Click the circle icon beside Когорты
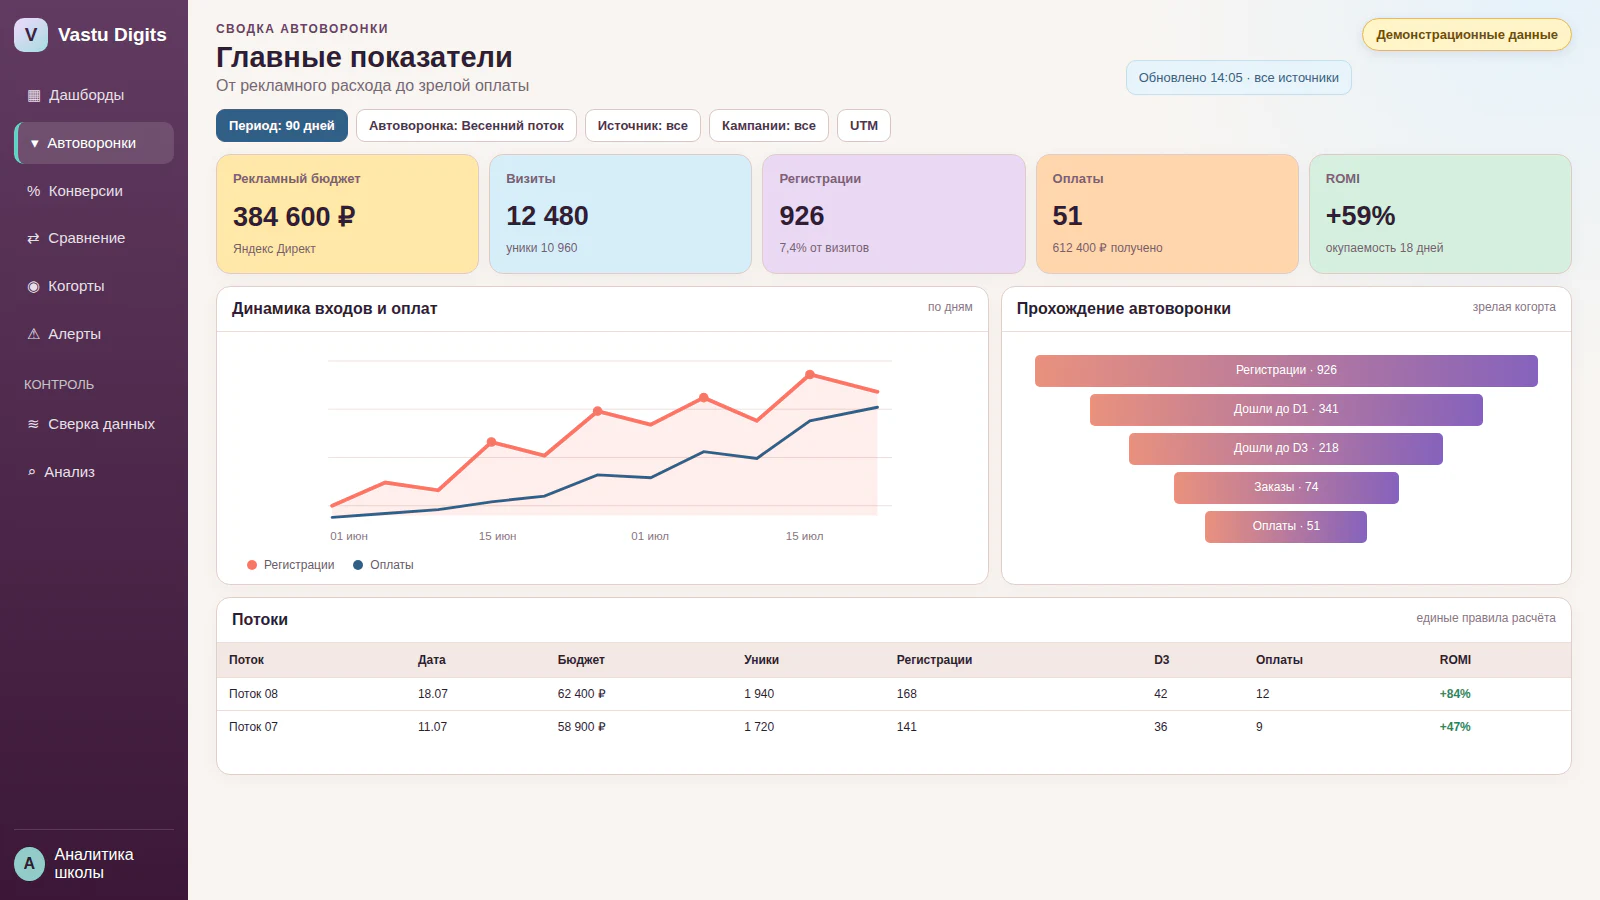Viewport: 1600px width, 900px height. click(x=33, y=286)
